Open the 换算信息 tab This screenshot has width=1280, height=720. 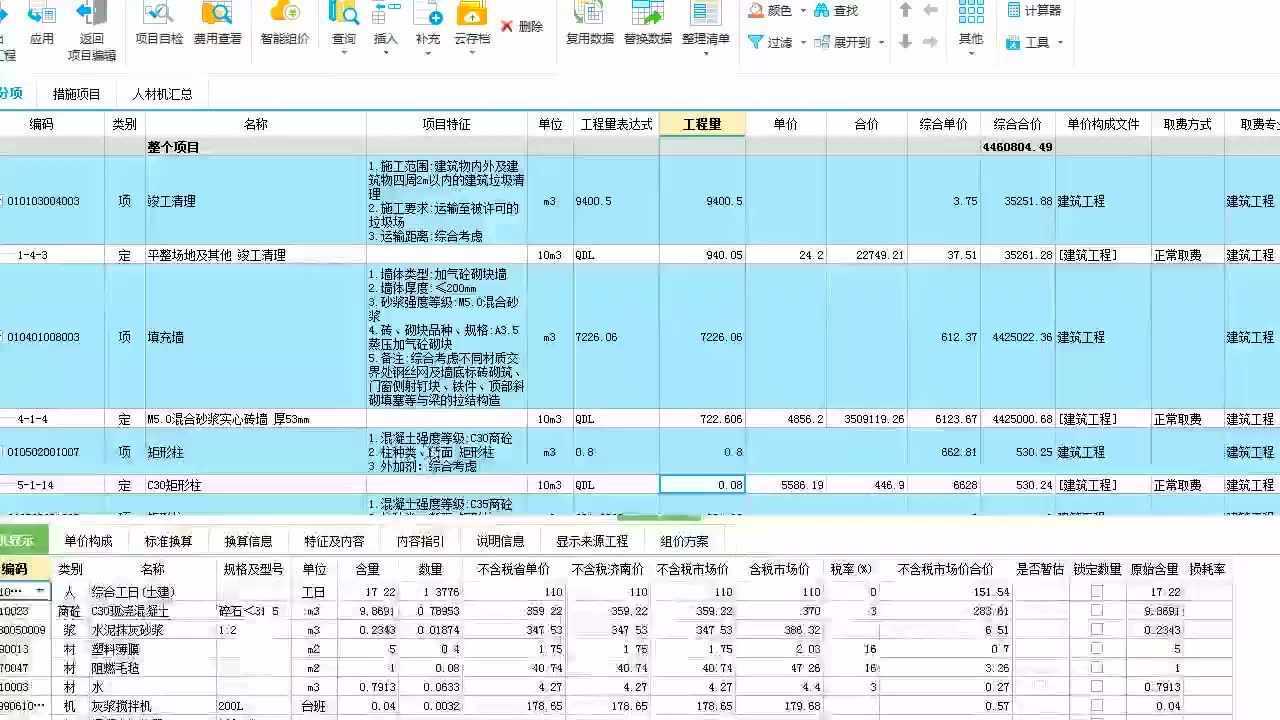[x=249, y=541]
